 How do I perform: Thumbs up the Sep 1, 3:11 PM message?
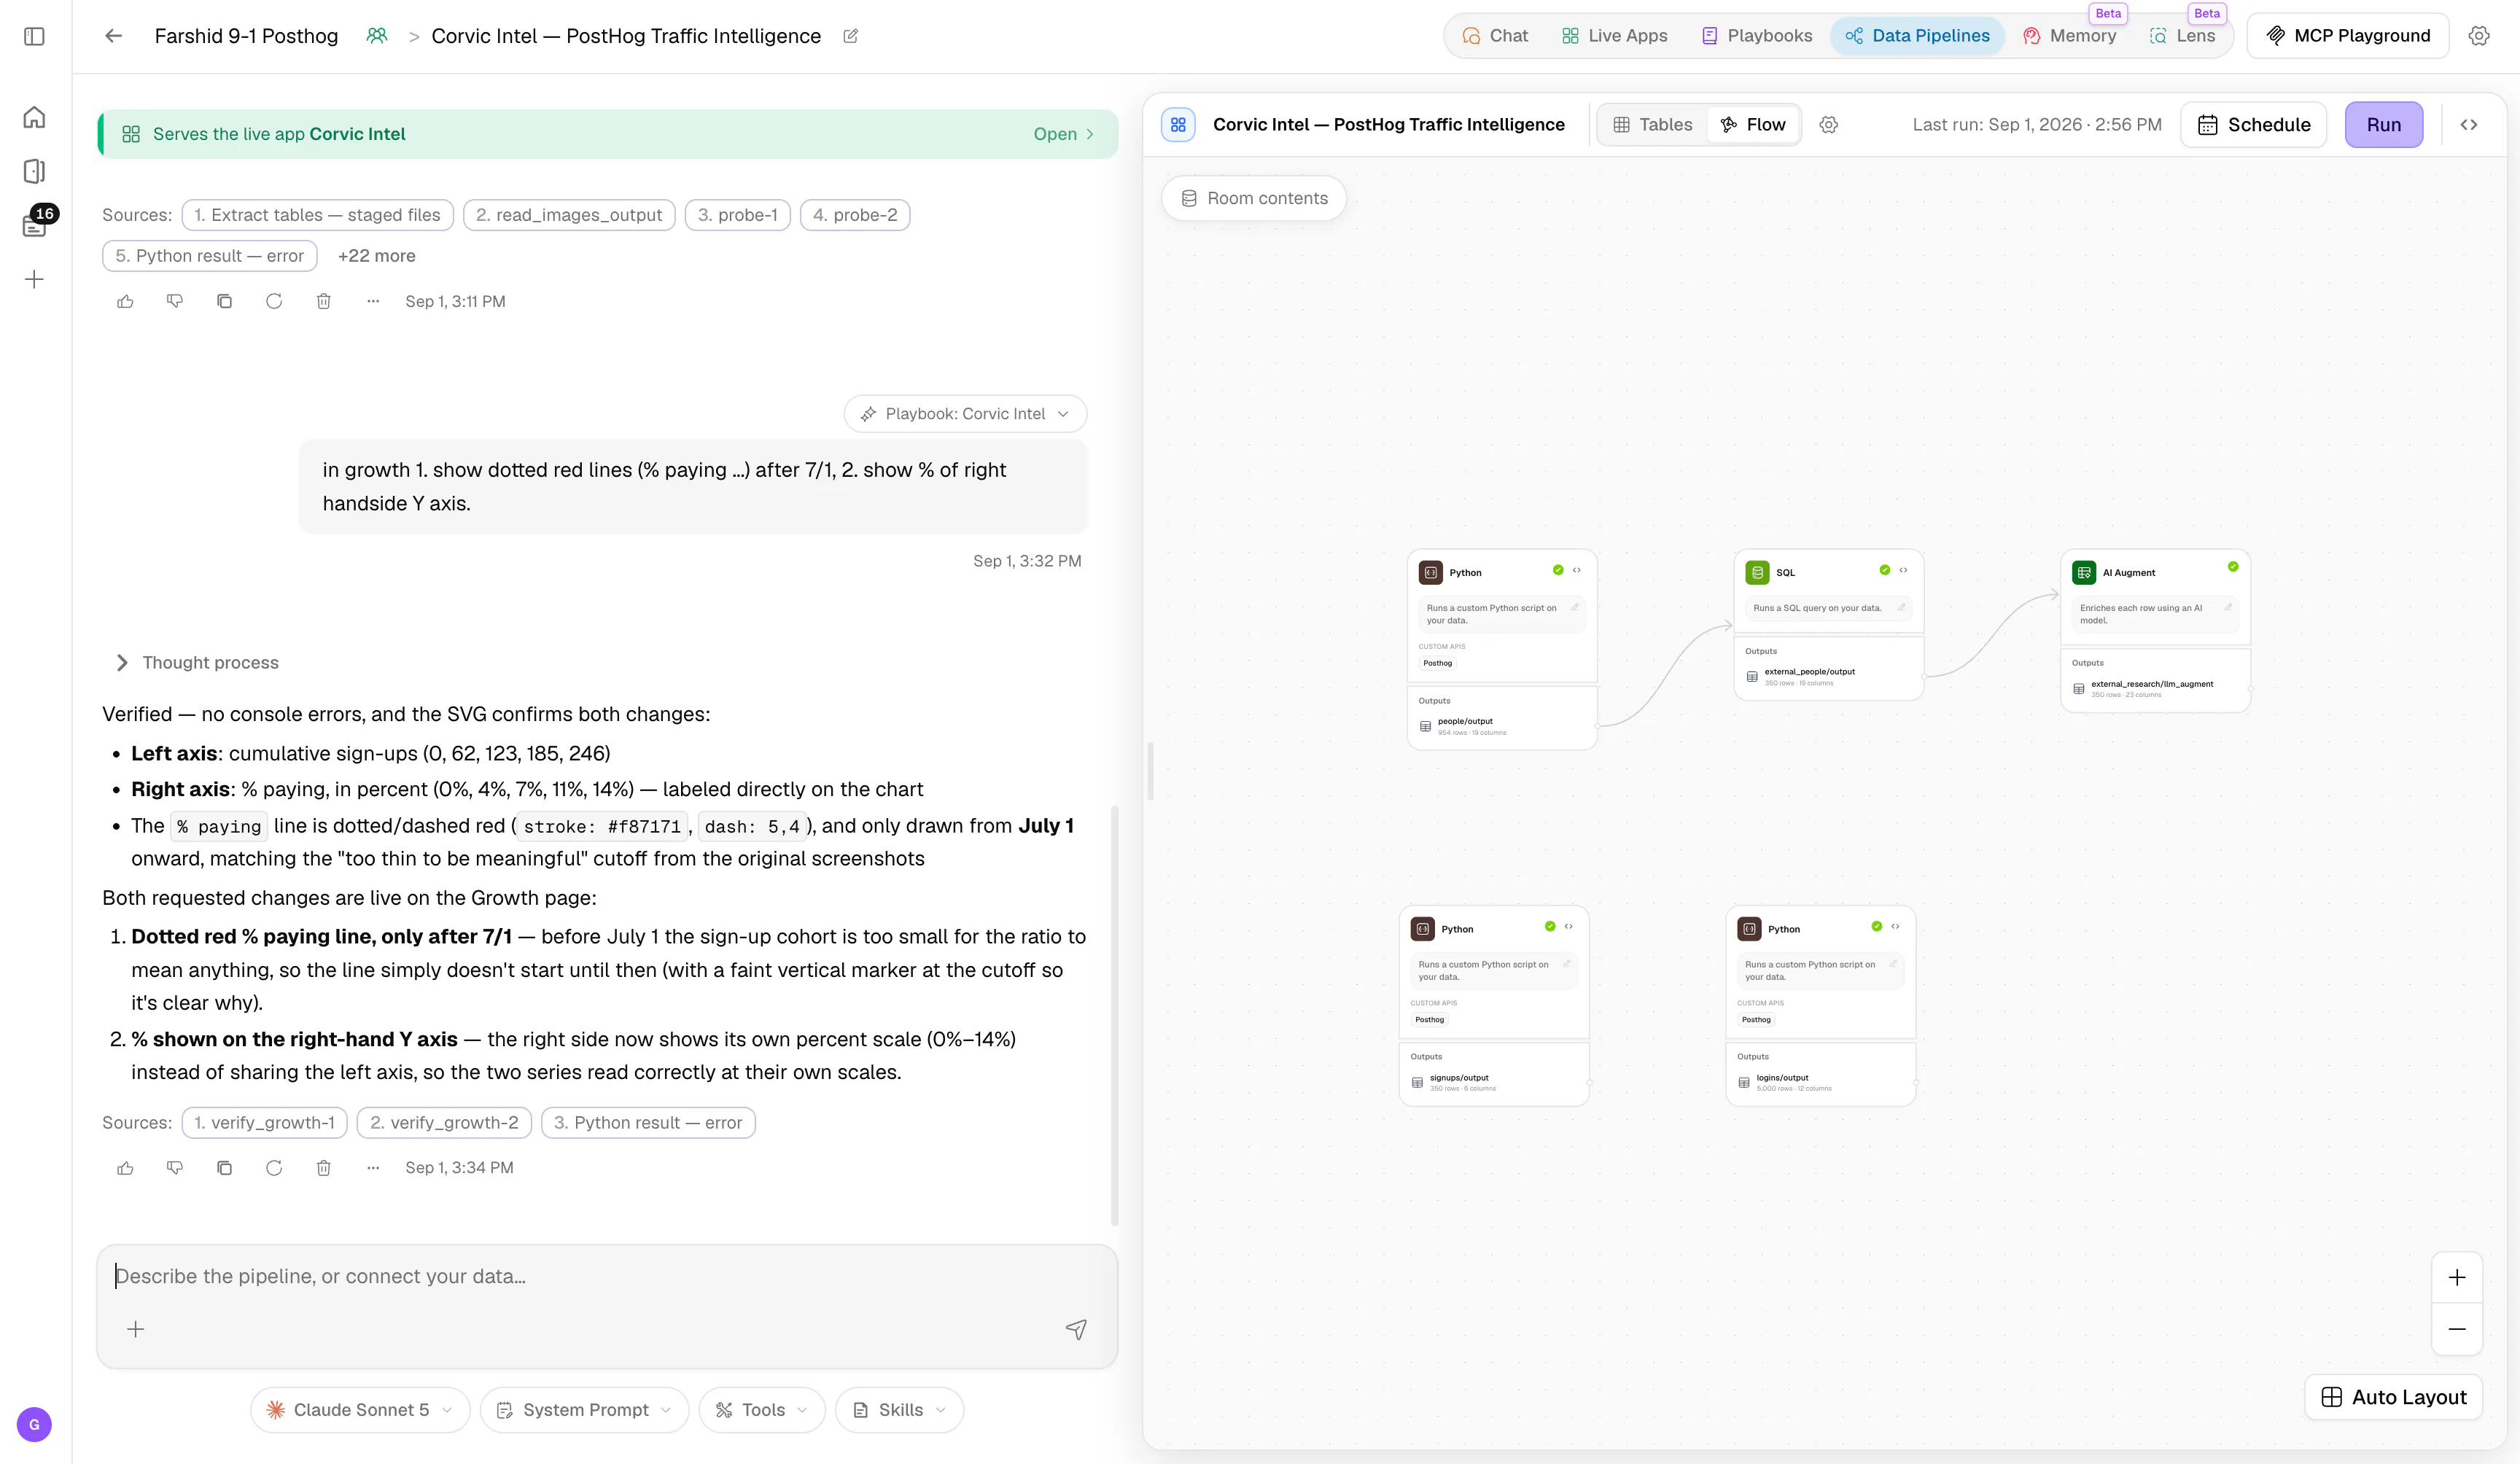(x=125, y=301)
